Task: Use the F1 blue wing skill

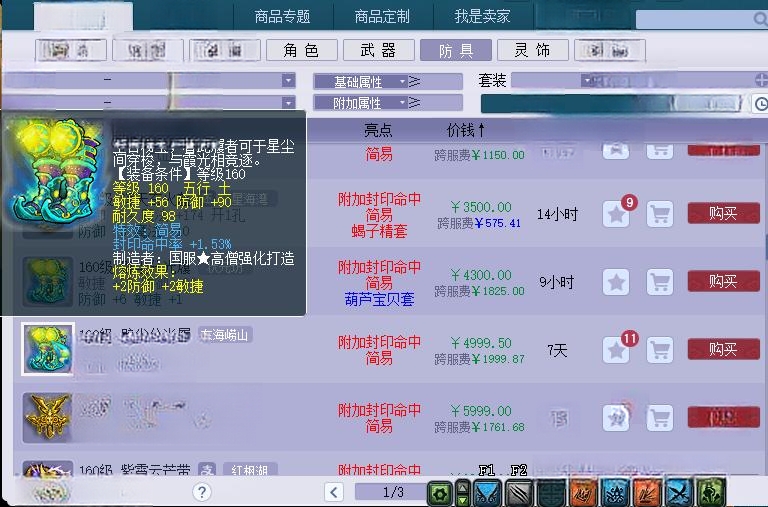Action: click(487, 492)
